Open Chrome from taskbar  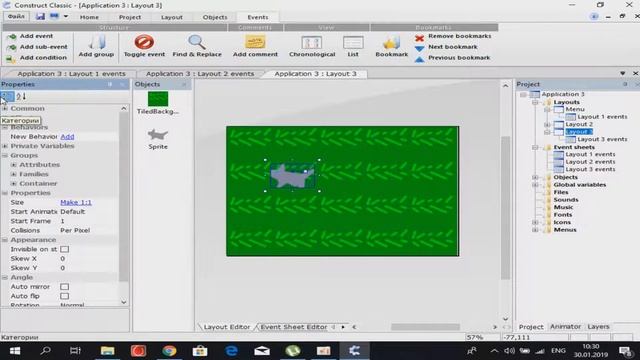pyautogui.click(x=169, y=351)
